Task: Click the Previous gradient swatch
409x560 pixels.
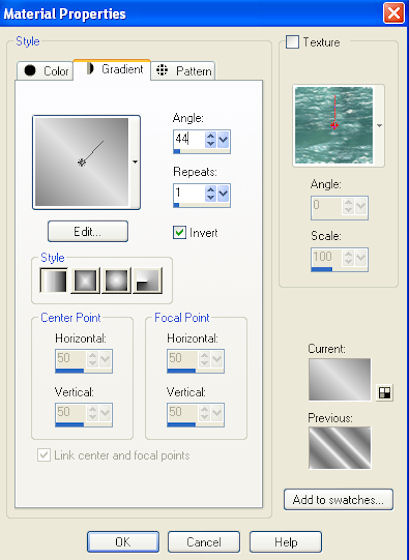Action: pos(340,448)
